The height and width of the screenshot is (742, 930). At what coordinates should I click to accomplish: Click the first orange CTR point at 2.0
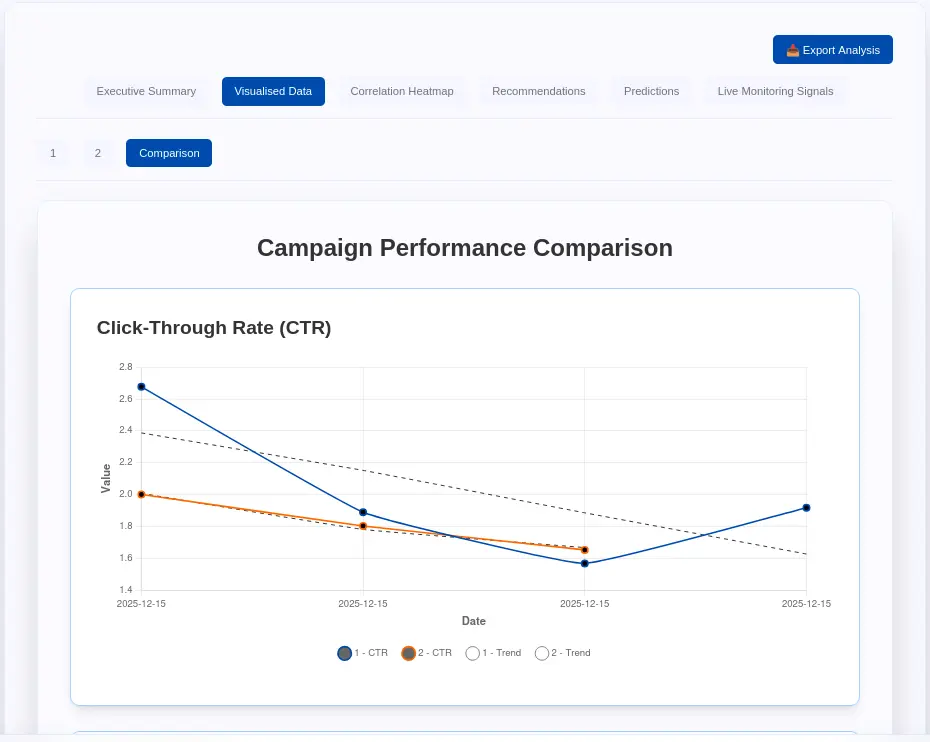141,494
